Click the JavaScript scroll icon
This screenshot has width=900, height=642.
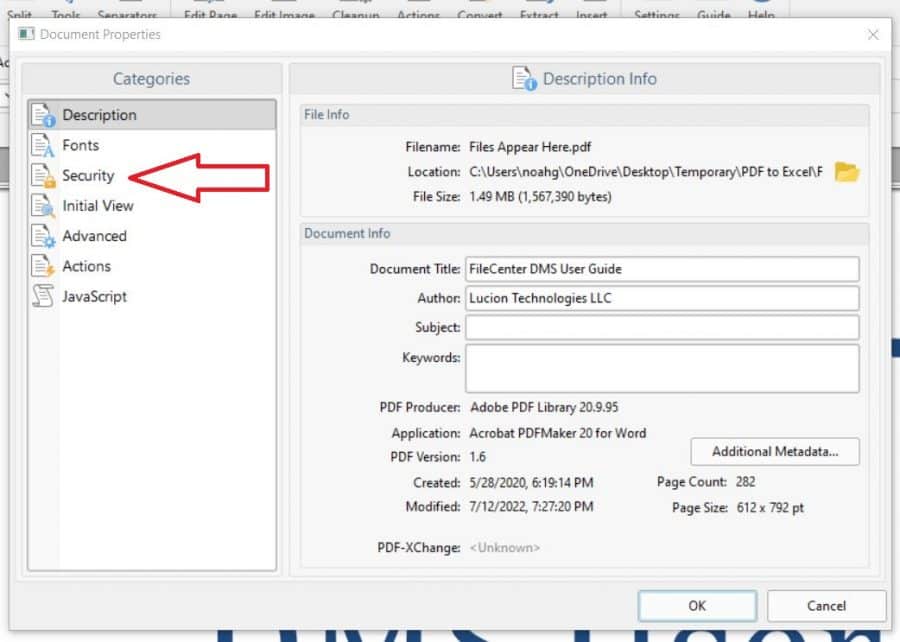pos(44,296)
